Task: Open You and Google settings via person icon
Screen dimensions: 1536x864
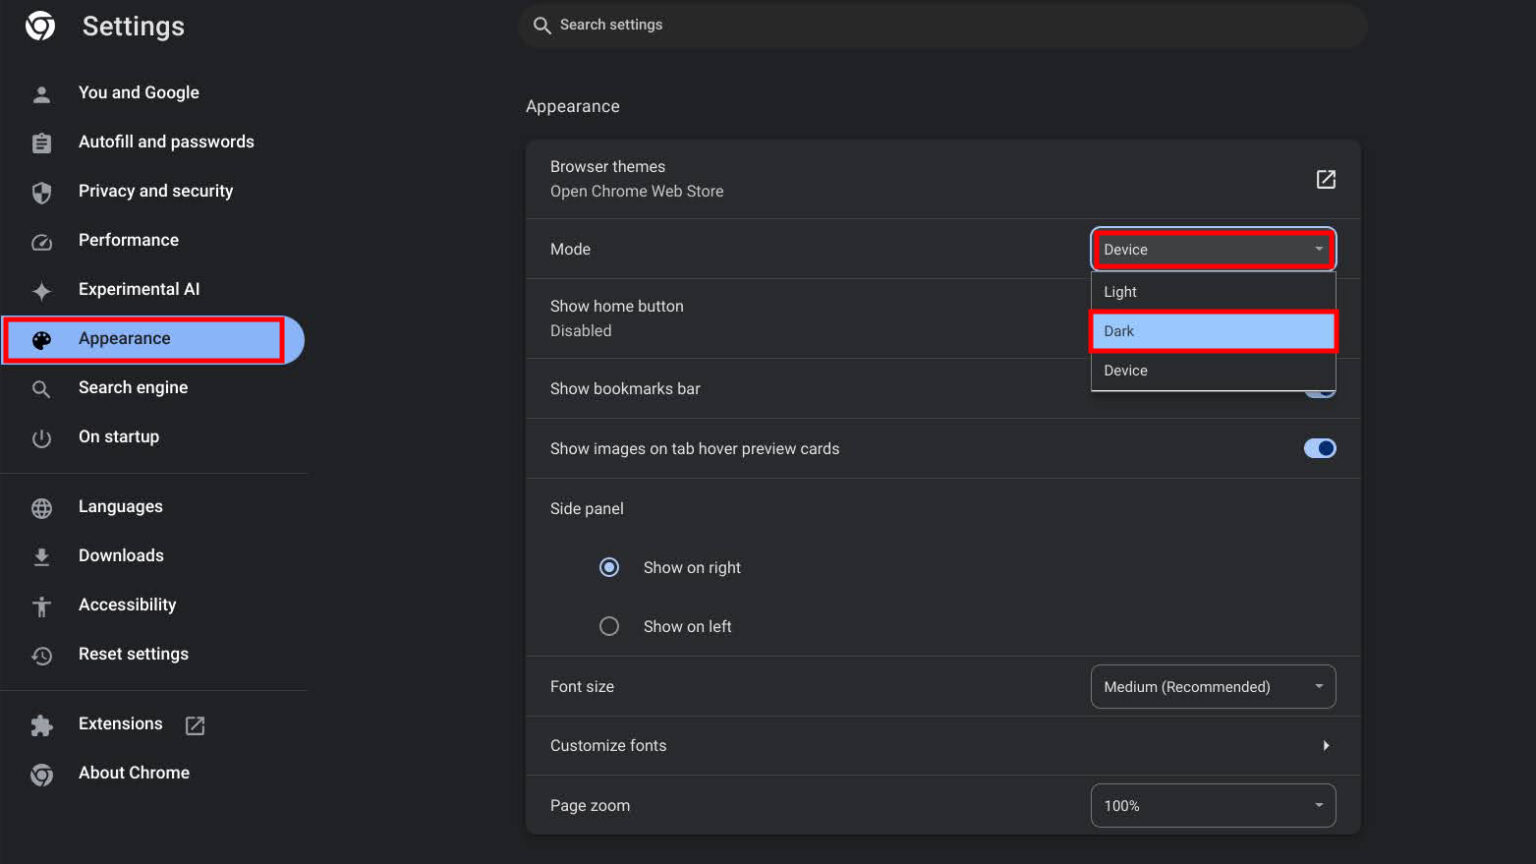Action: [x=41, y=92]
